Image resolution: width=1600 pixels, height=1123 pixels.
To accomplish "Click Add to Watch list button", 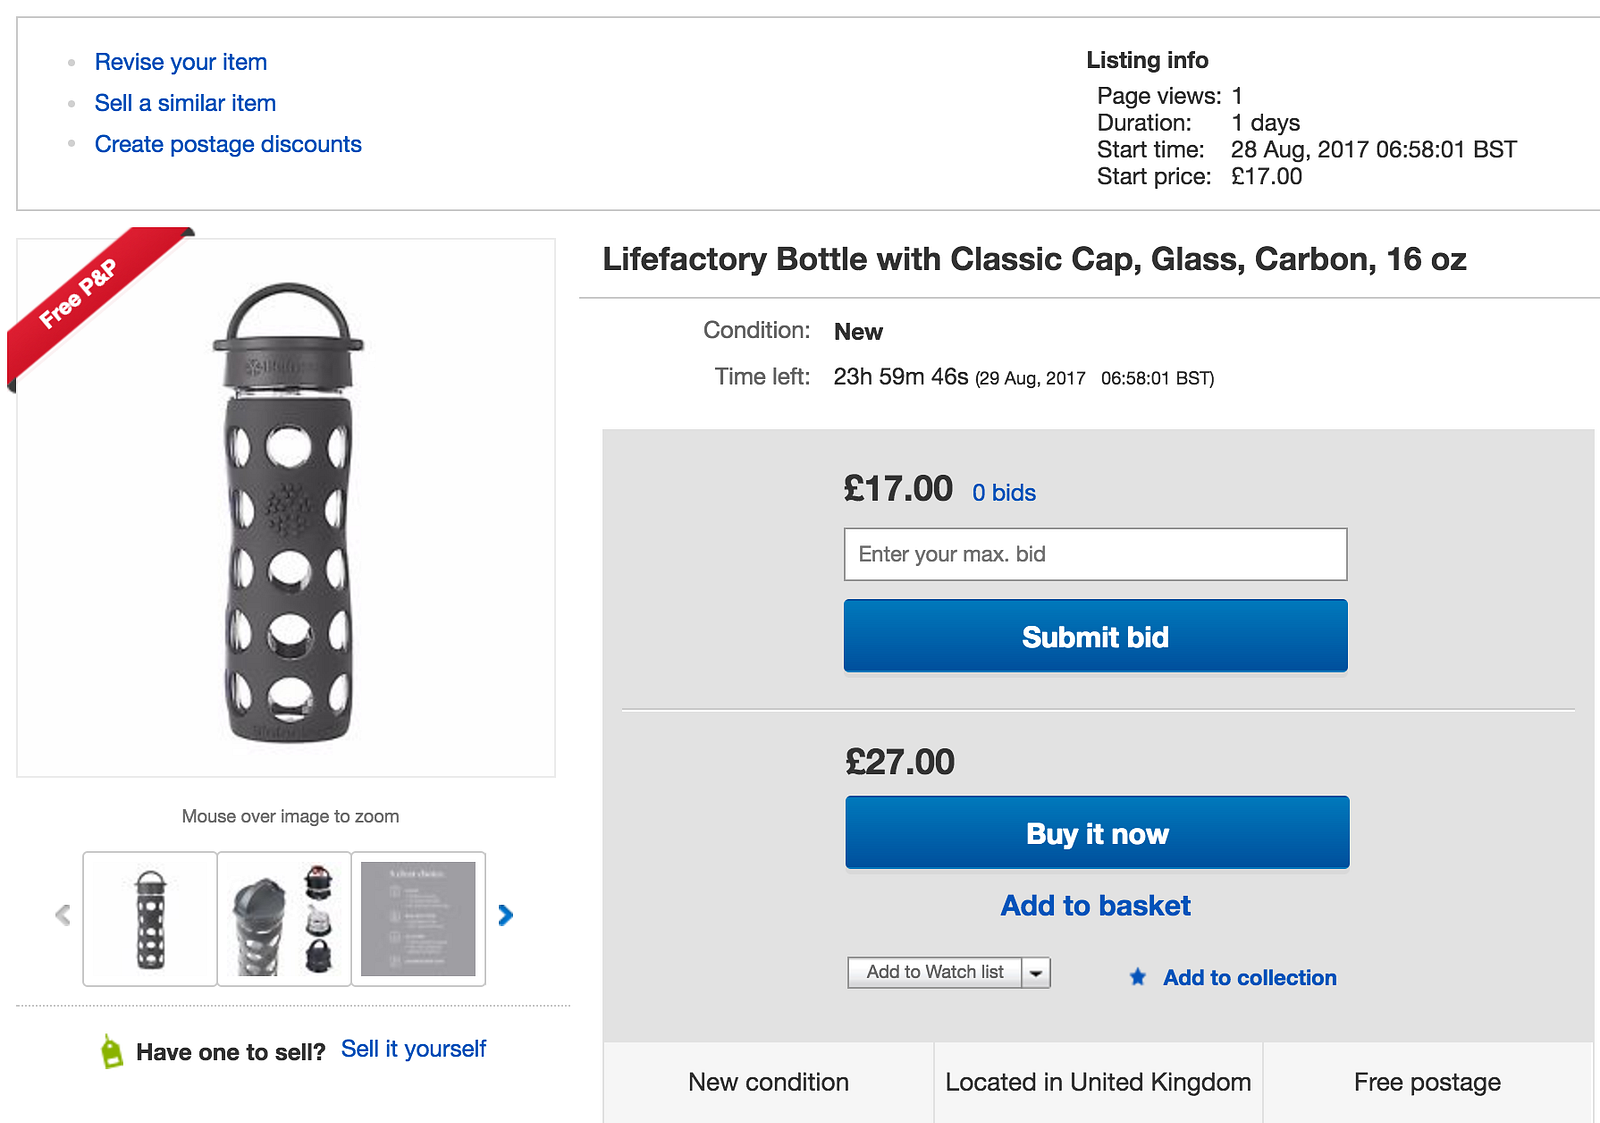I will tap(934, 973).
